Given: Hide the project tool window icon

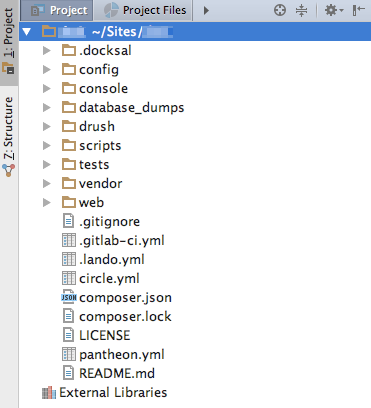Looking at the screenshot, I should (358, 10).
